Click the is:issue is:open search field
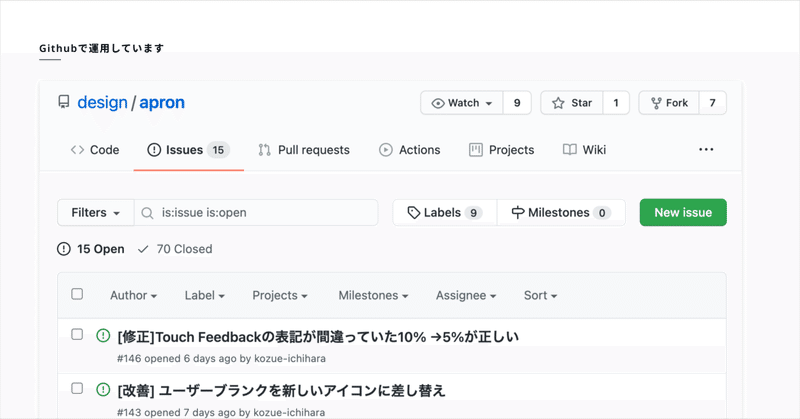The image size is (800, 419). (x=256, y=212)
